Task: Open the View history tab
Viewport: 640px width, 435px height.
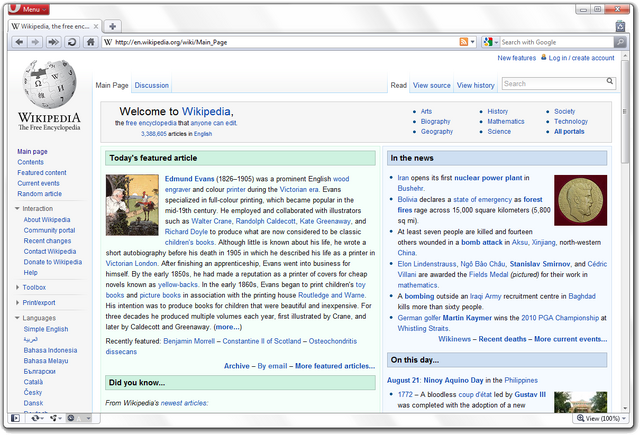Action: (476, 85)
